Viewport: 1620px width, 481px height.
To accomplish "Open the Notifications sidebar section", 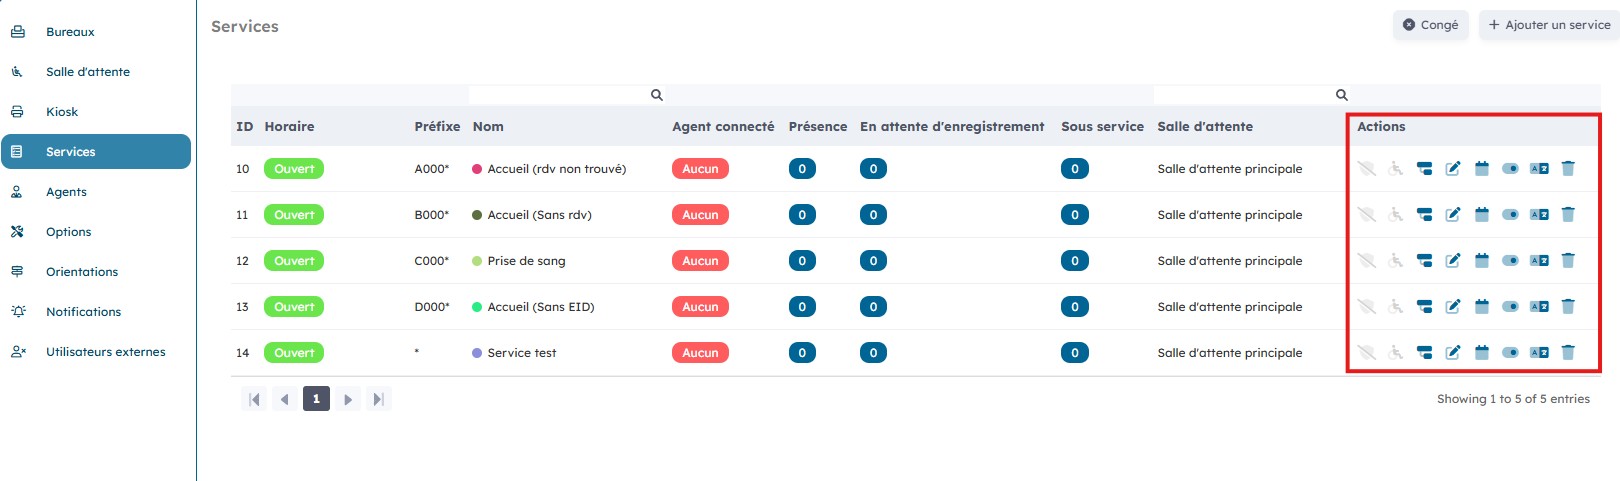I will (83, 312).
